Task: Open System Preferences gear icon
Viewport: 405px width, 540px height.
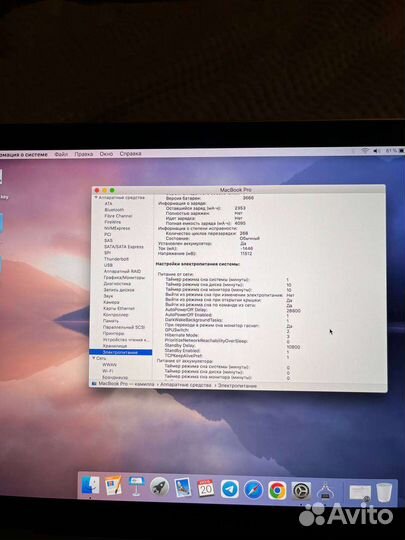Action: point(301,491)
